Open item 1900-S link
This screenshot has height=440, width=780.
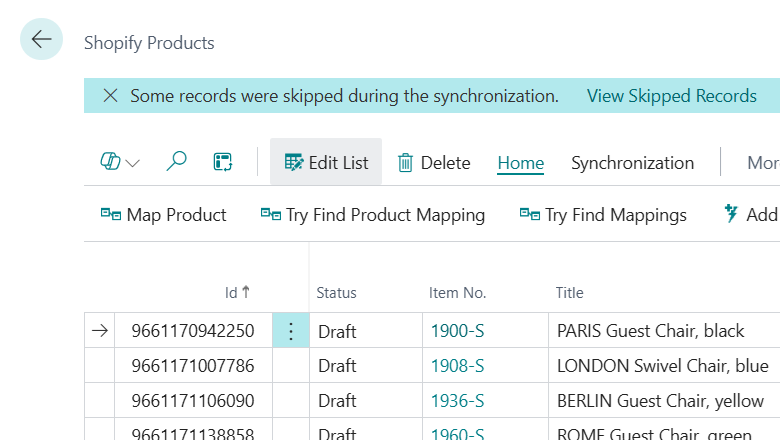point(457,331)
